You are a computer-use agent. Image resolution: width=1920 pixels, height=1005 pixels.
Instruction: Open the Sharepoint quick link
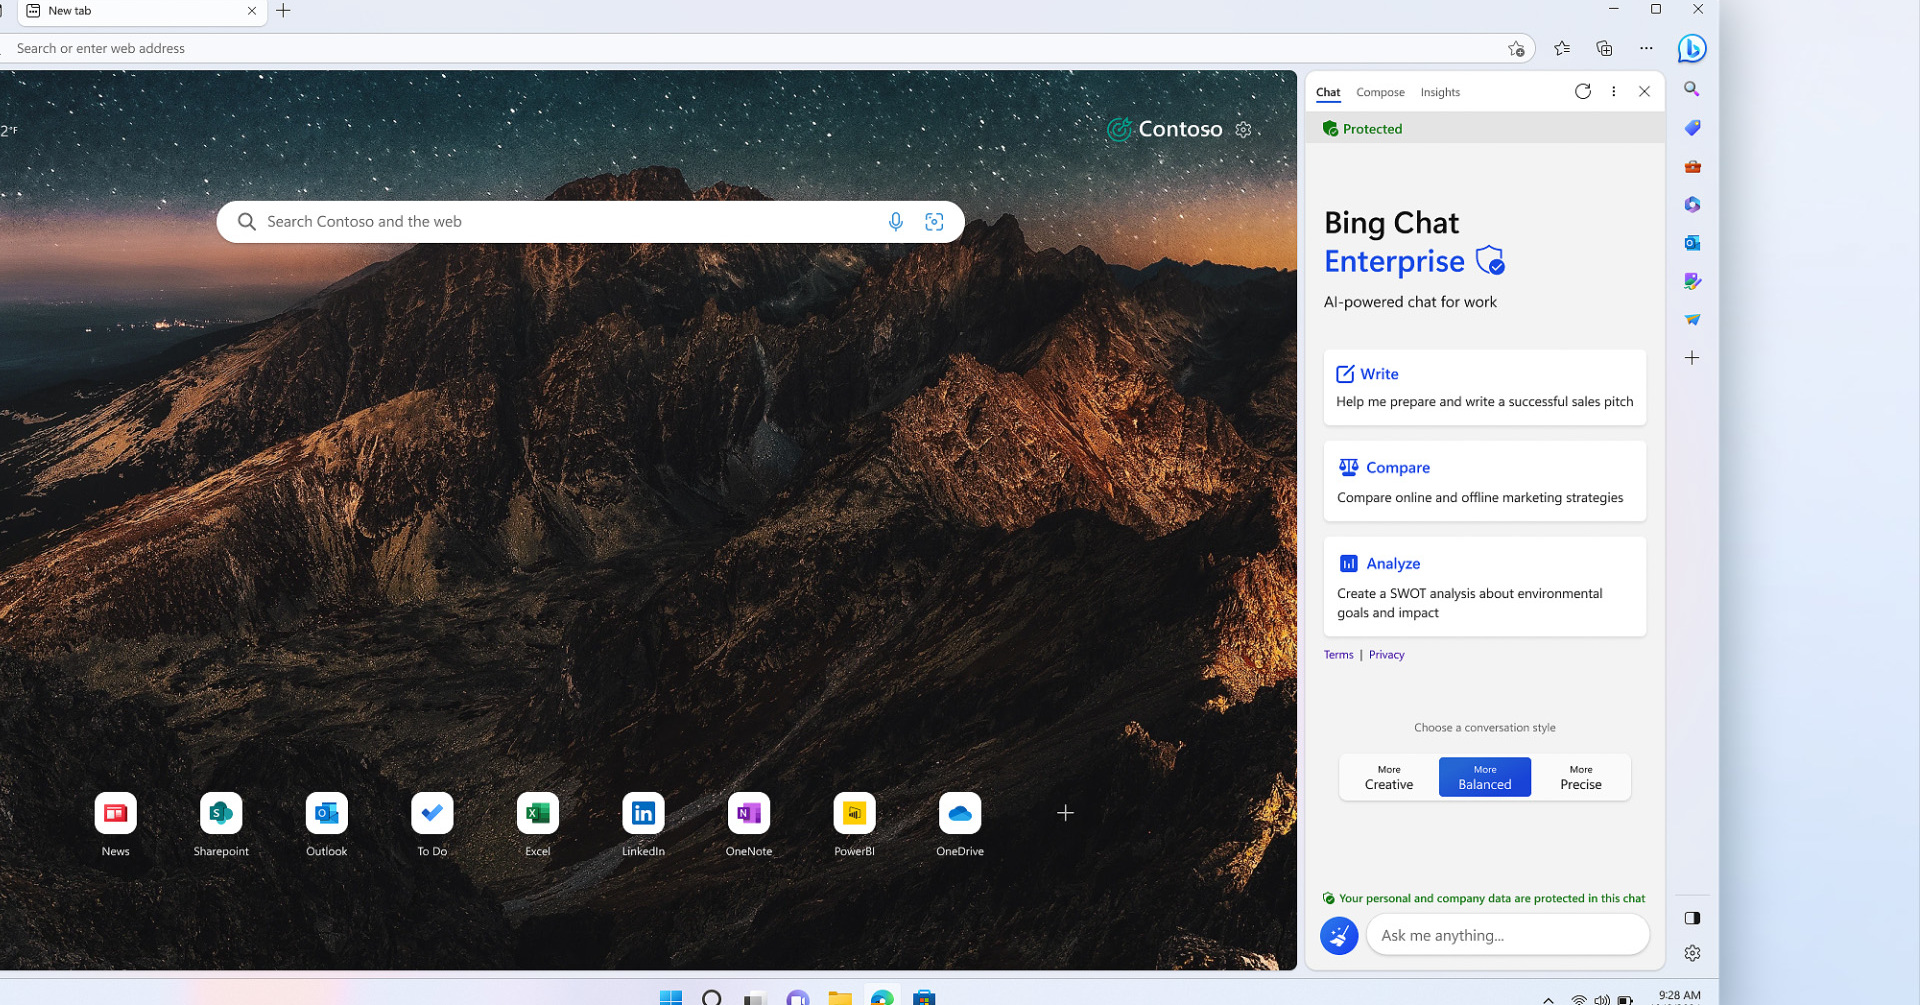[x=221, y=825]
